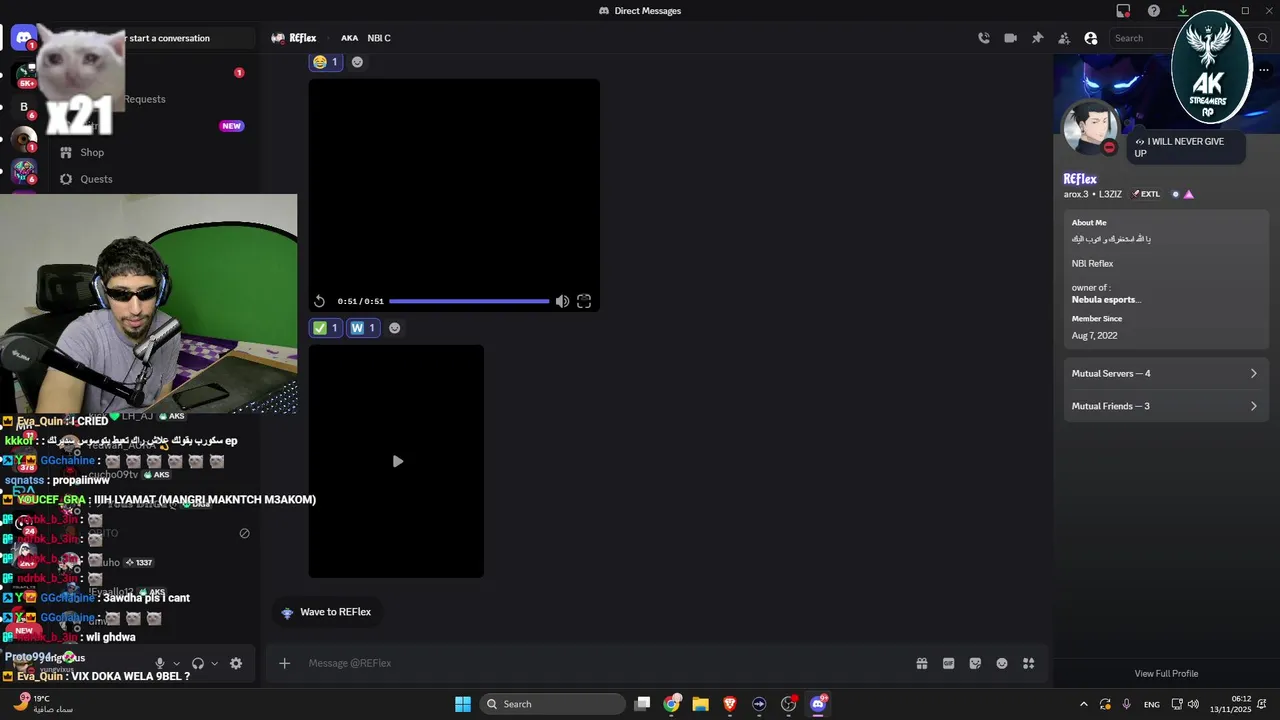Open Discord help icon
Image resolution: width=1280 pixels, height=720 pixels.
point(1154,11)
